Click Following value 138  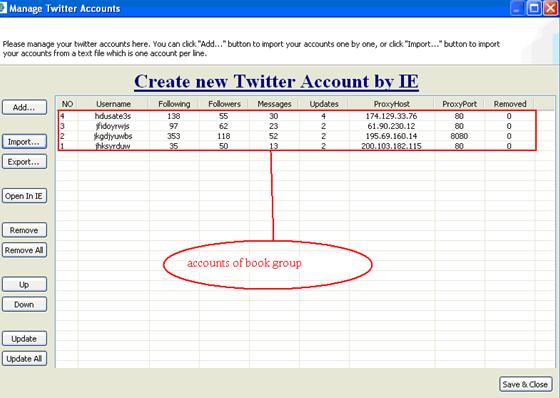point(174,116)
